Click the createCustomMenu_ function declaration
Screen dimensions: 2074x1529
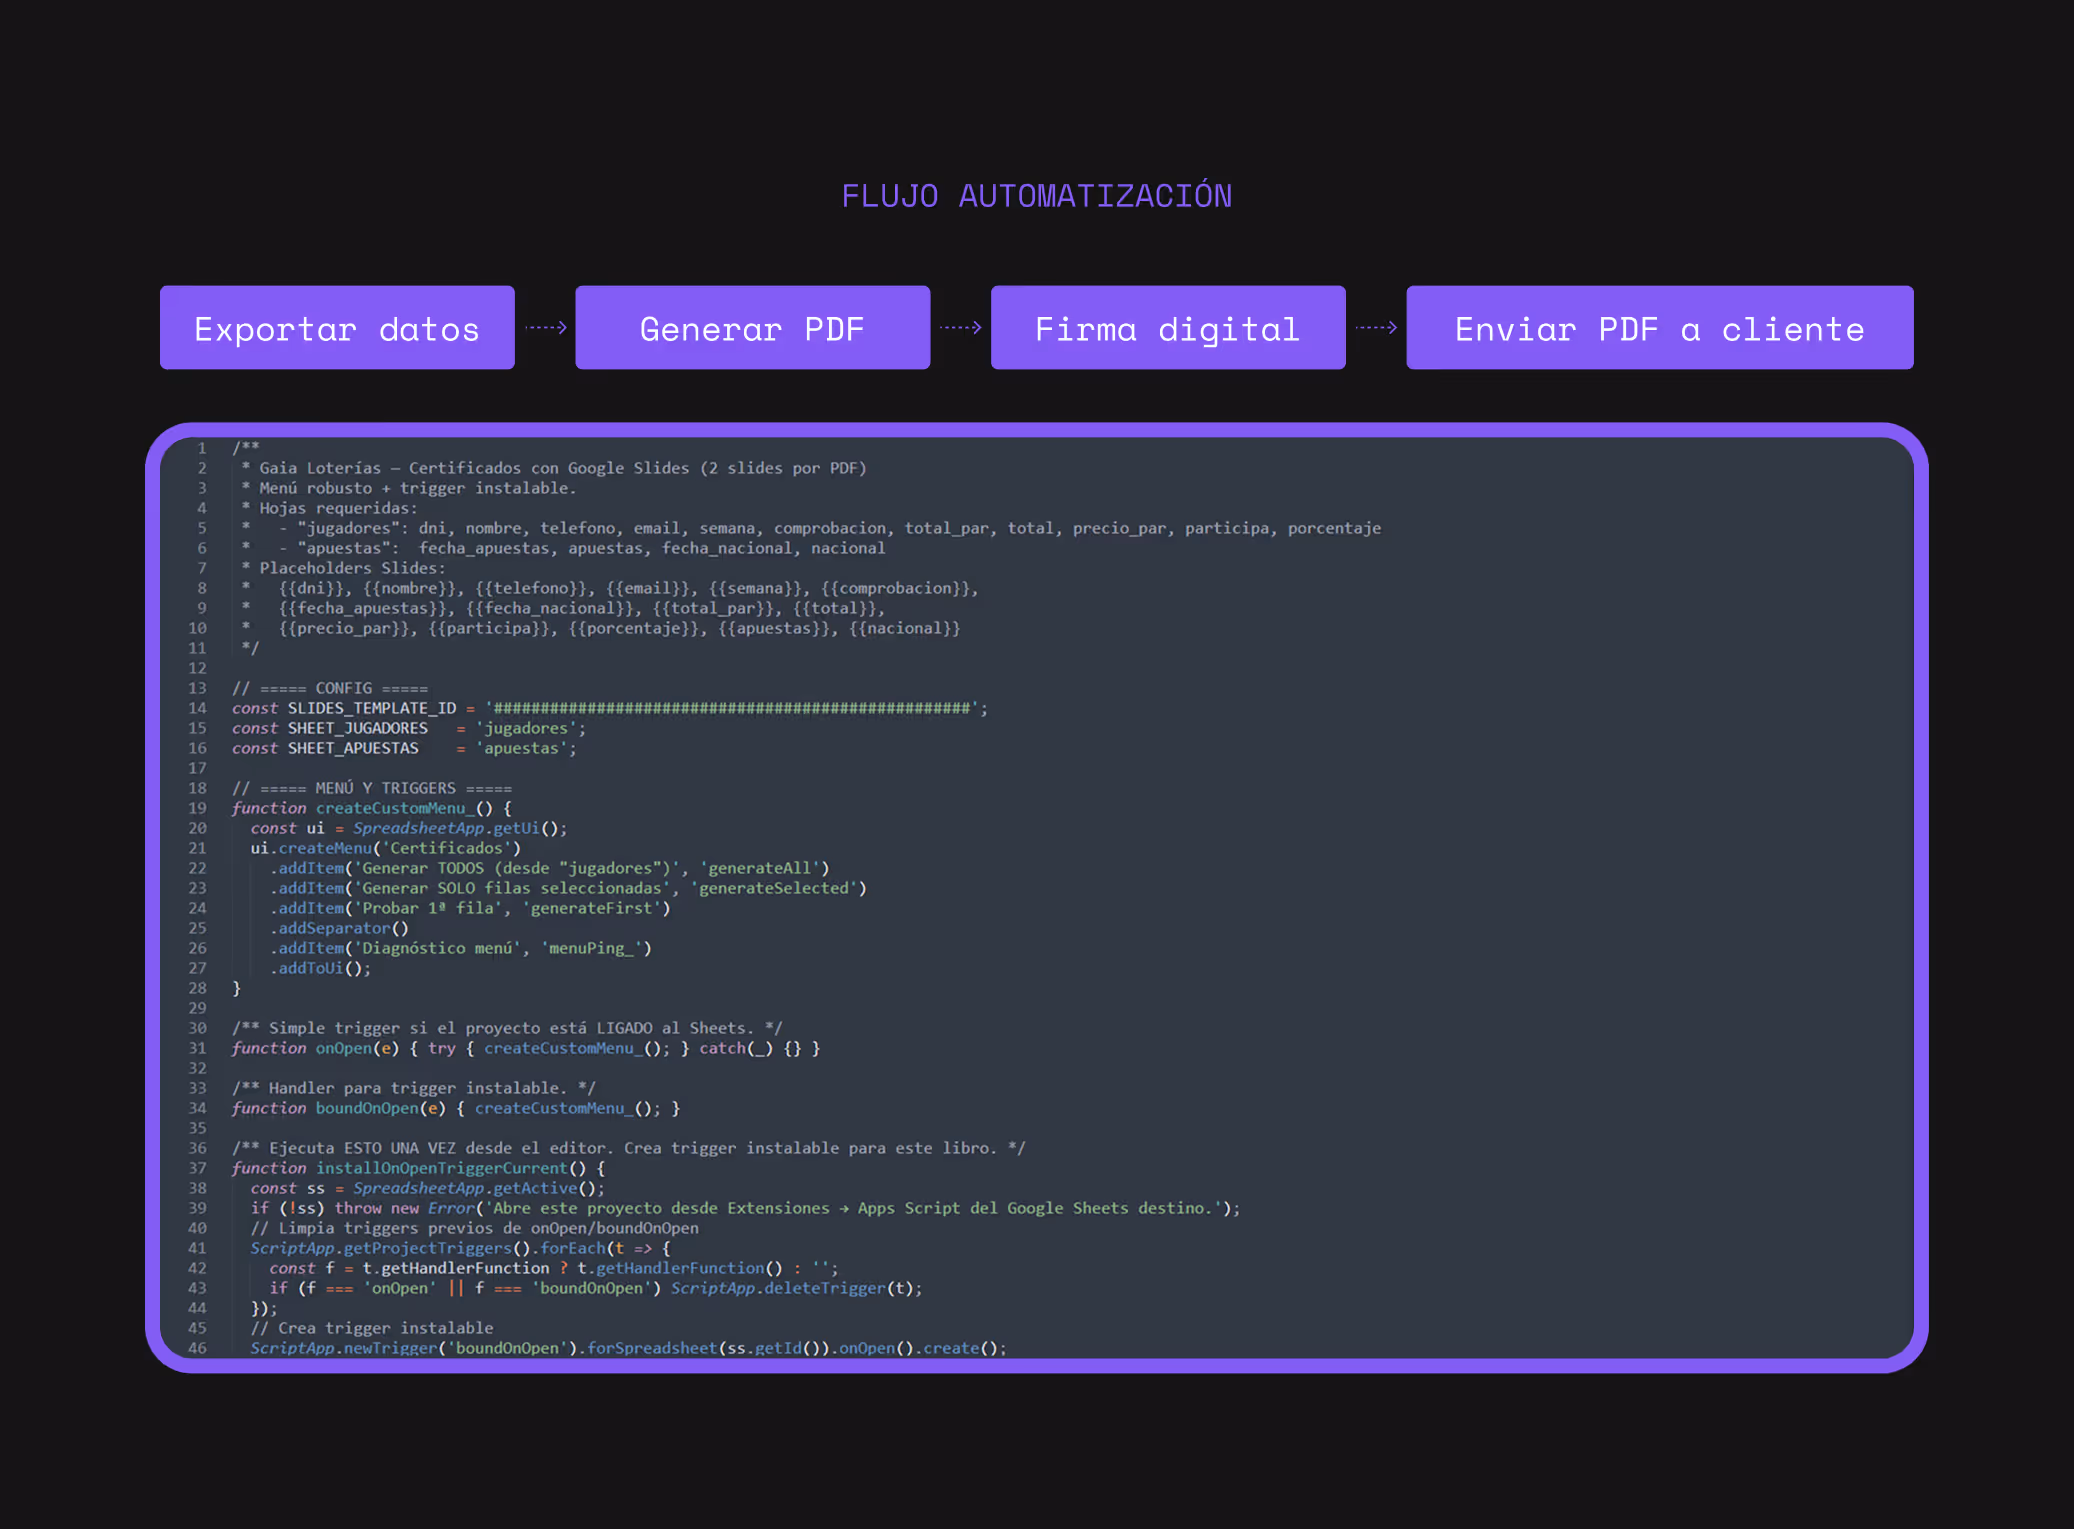395,808
